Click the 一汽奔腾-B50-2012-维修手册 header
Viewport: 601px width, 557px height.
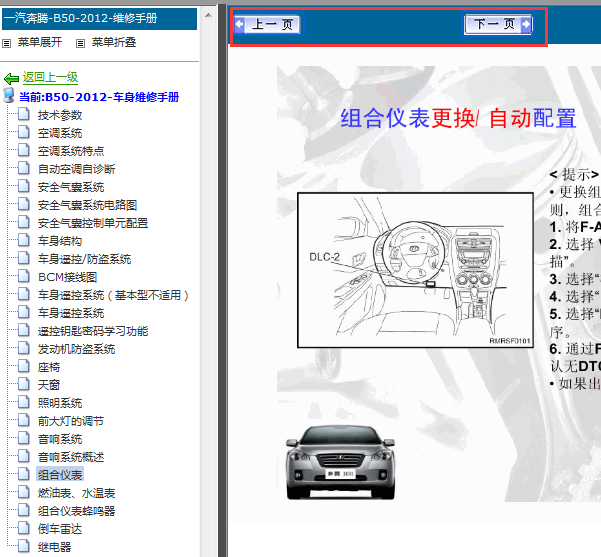(x=99, y=18)
